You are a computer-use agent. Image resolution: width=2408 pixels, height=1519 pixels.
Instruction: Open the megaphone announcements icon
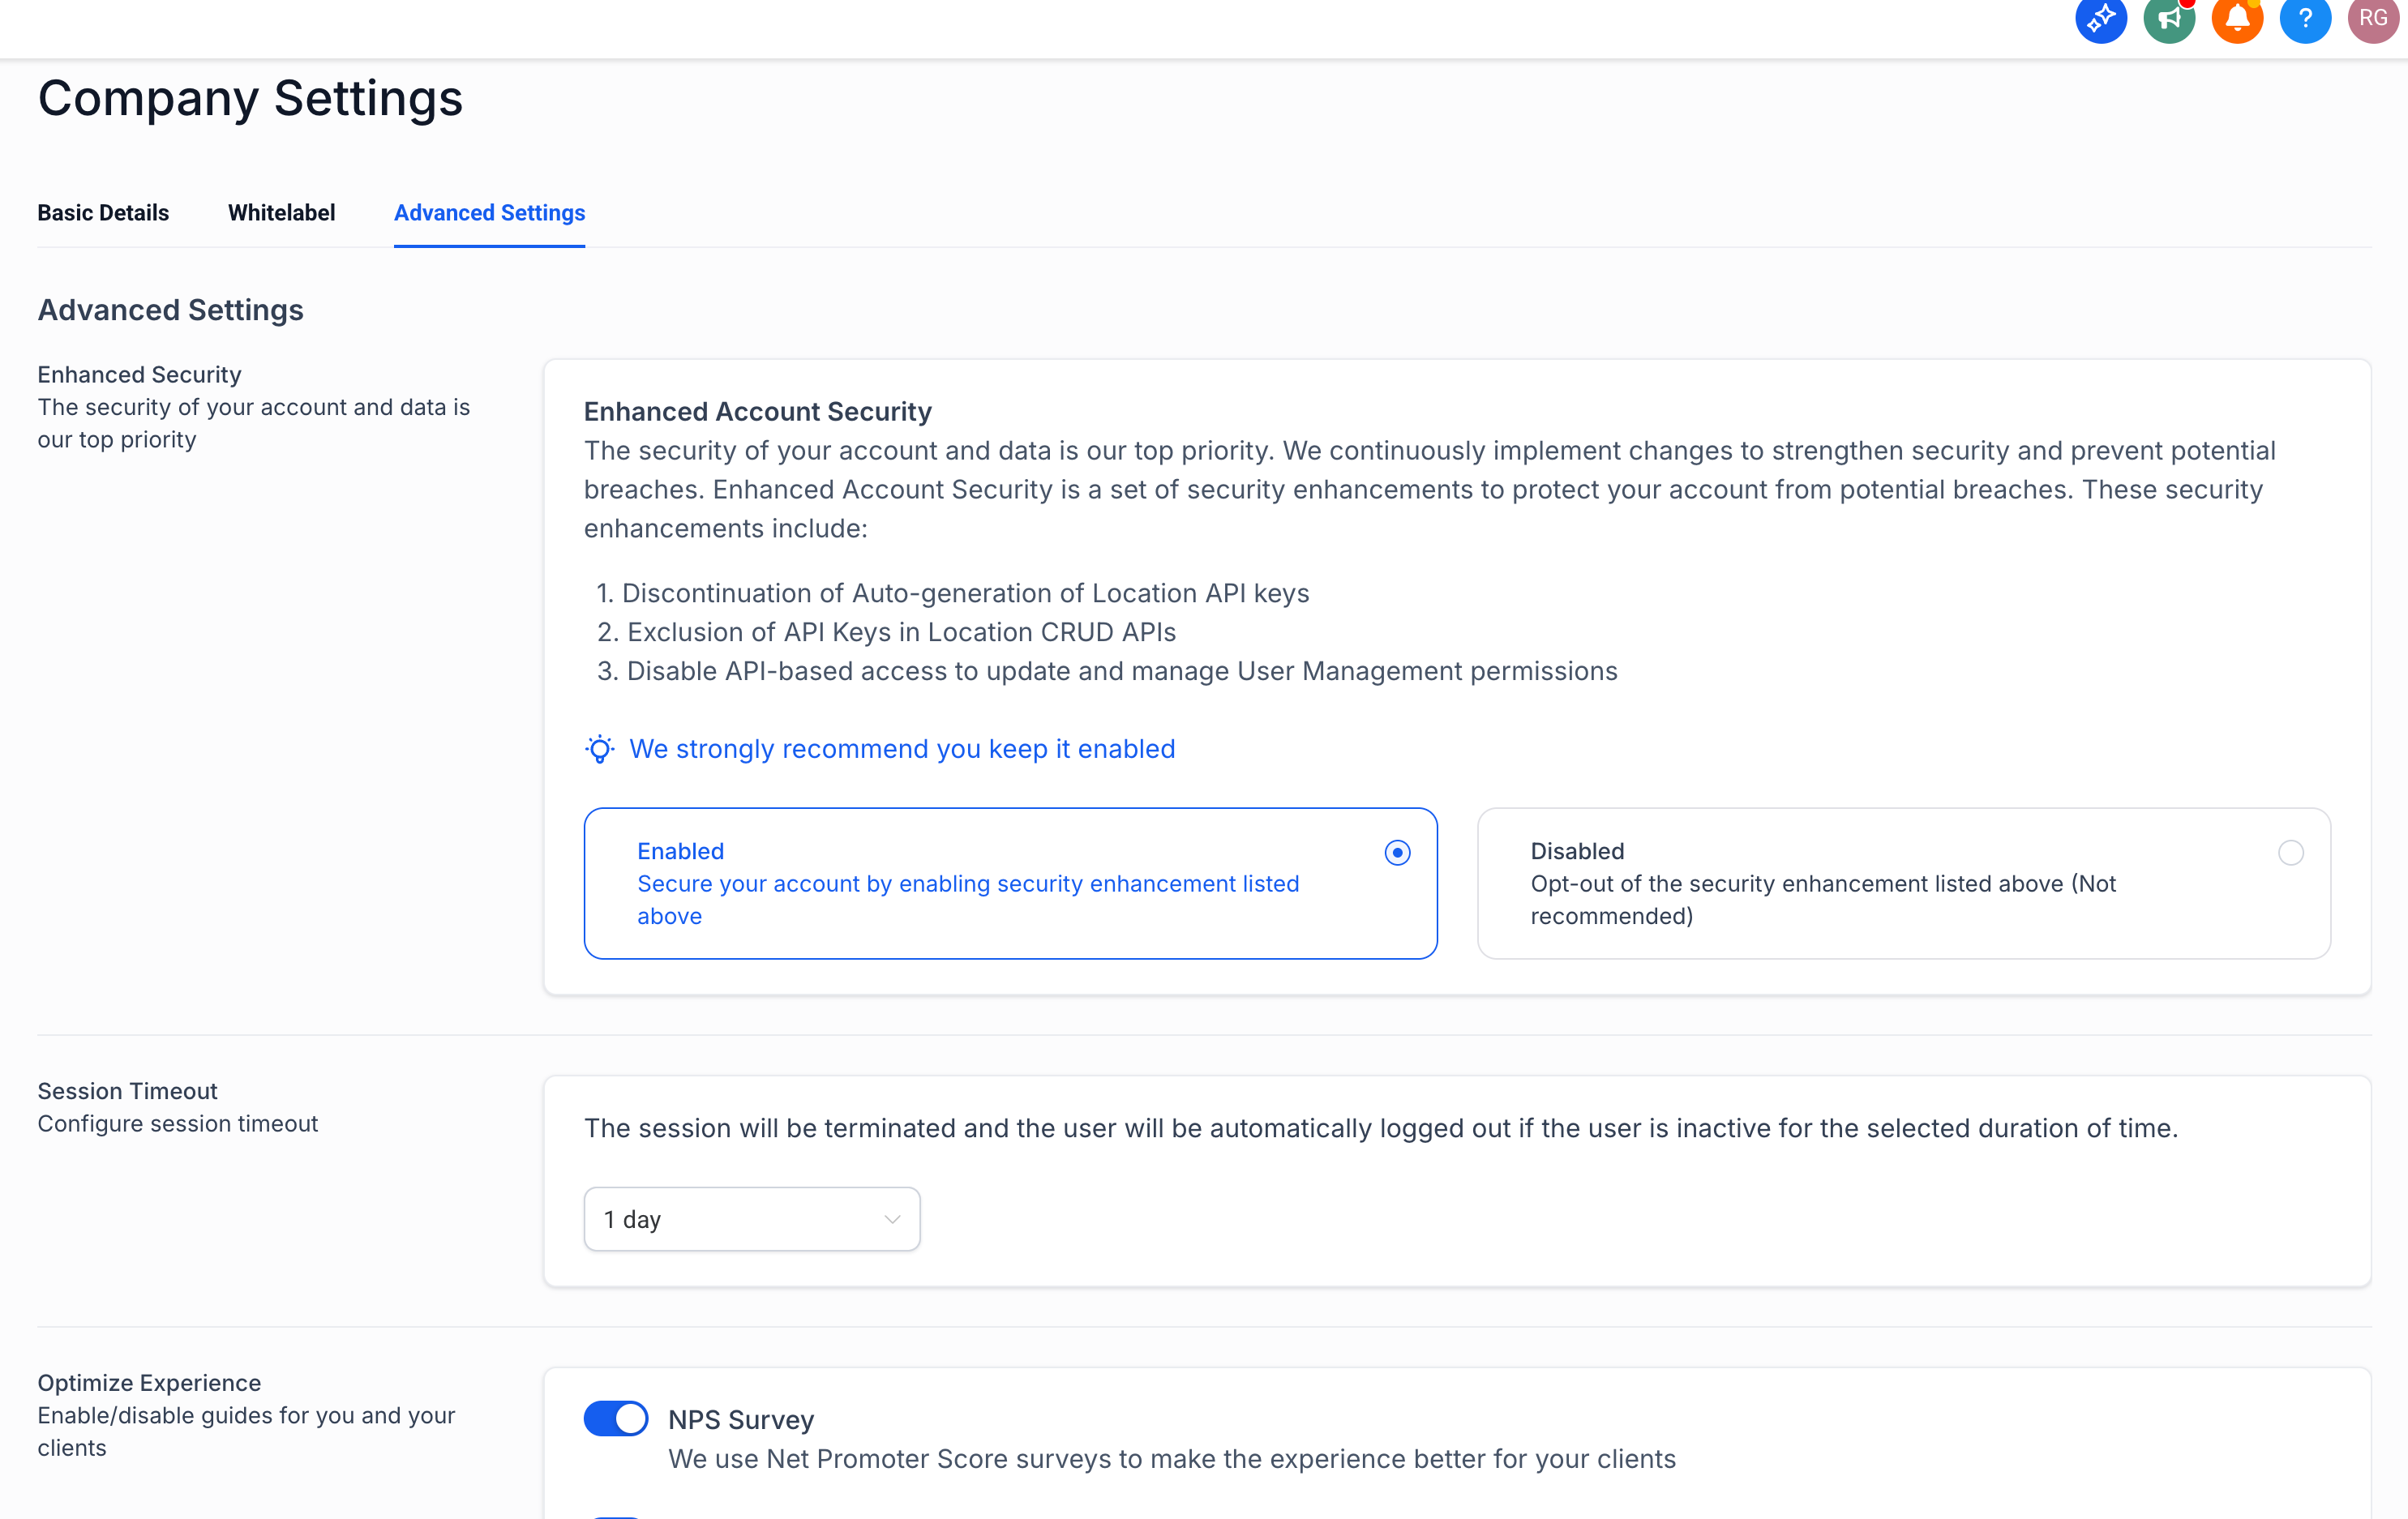coord(2168,19)
